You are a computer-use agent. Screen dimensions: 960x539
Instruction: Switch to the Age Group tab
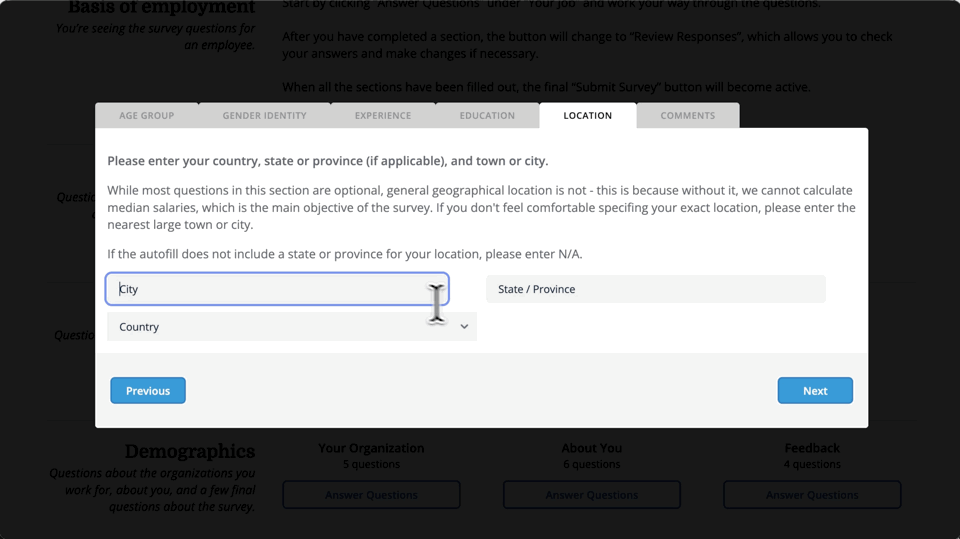tap(147, 116)
